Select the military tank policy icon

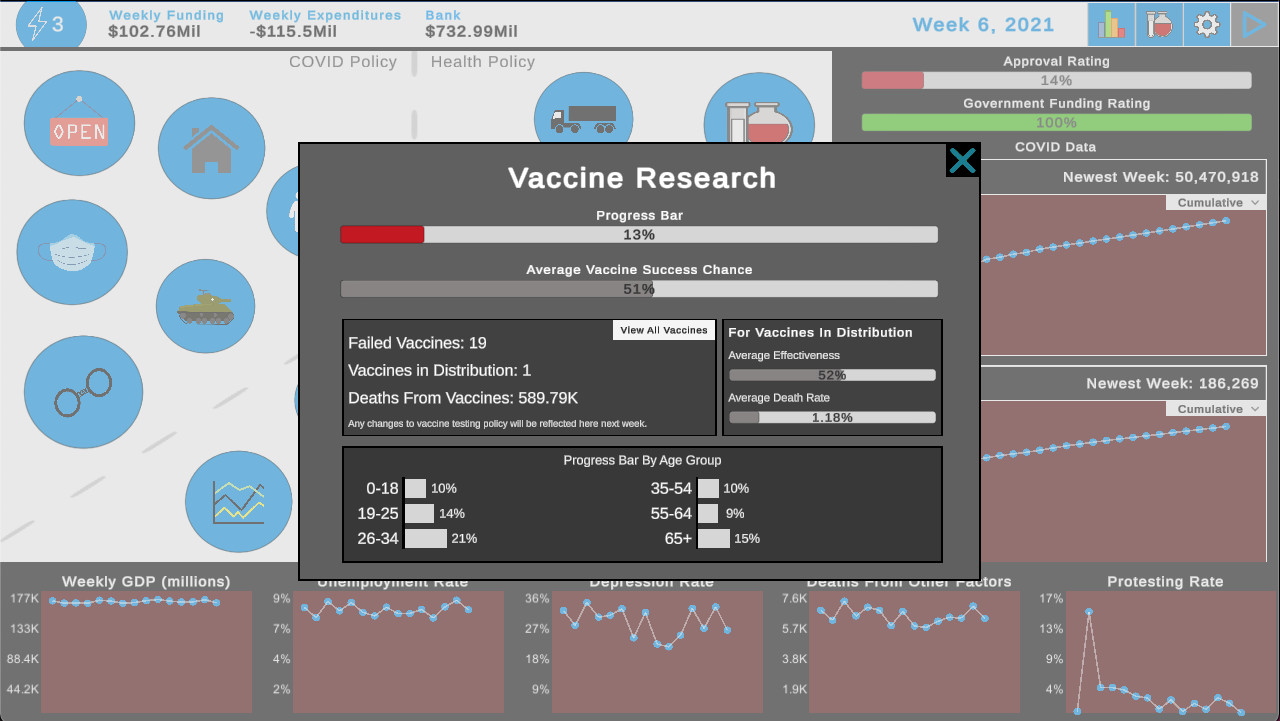205,306
